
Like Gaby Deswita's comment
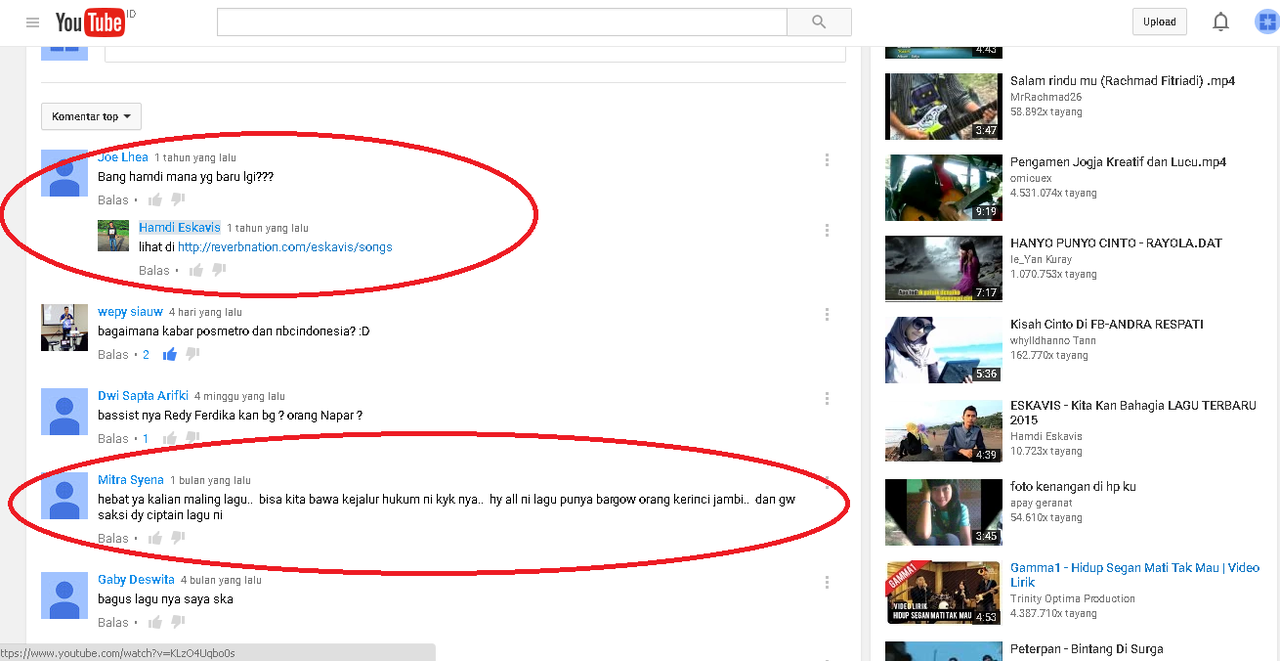pos(155,622)
